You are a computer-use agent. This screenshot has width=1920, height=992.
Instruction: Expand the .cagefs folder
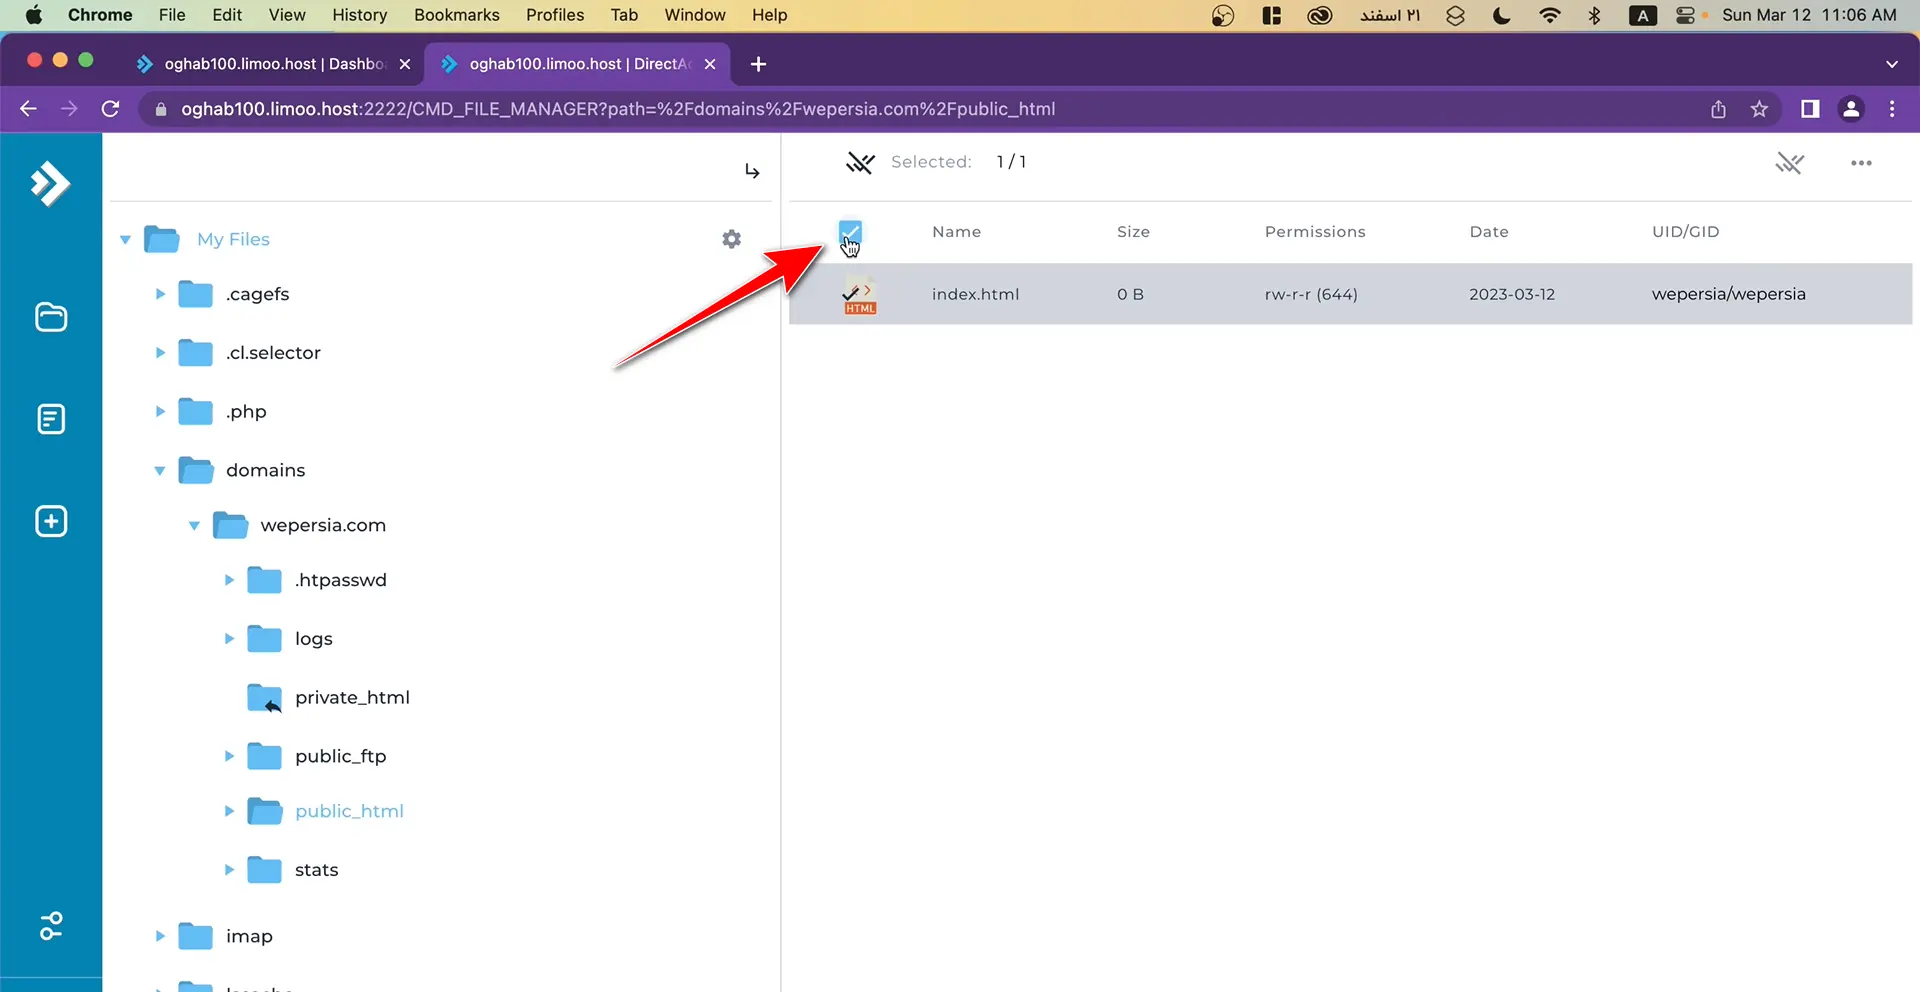(x=160, y=294)
